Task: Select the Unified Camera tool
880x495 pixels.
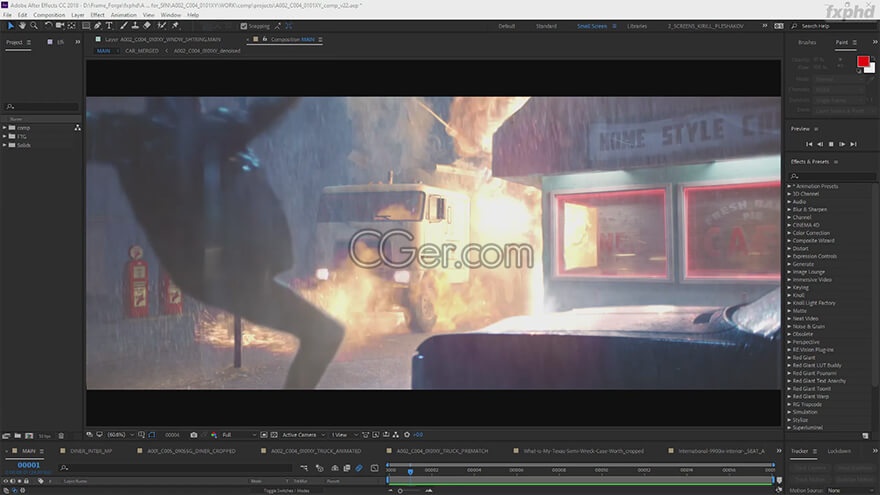Action: click(59, 26)
